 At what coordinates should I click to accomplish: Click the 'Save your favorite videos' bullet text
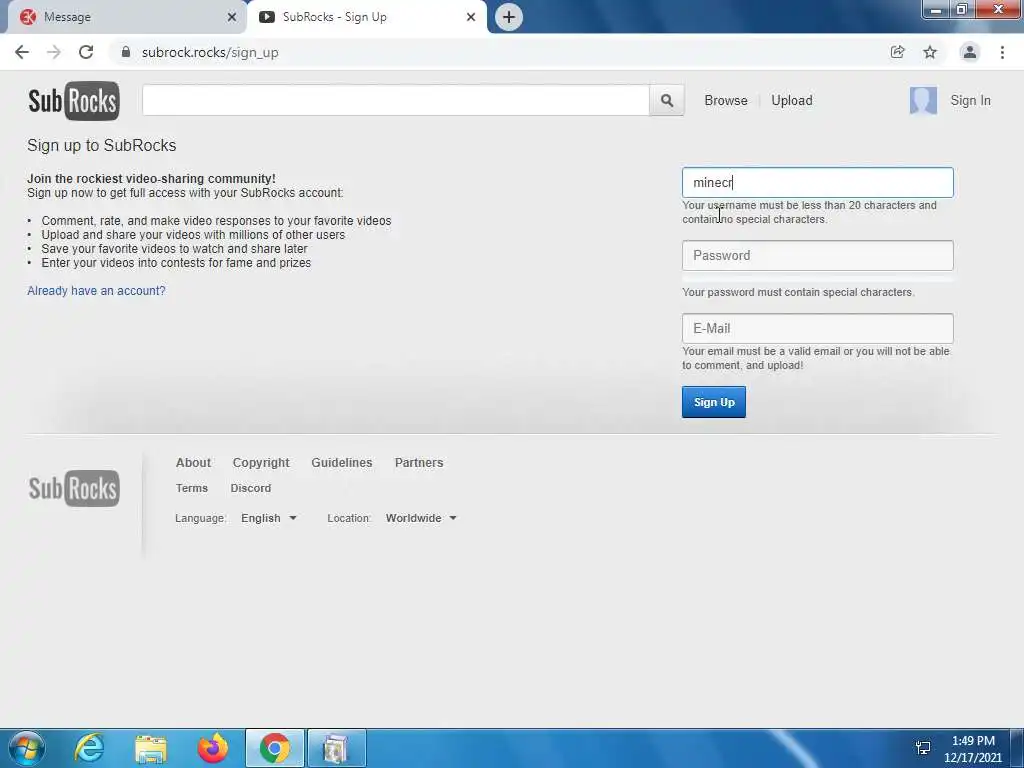click(174, 249)
